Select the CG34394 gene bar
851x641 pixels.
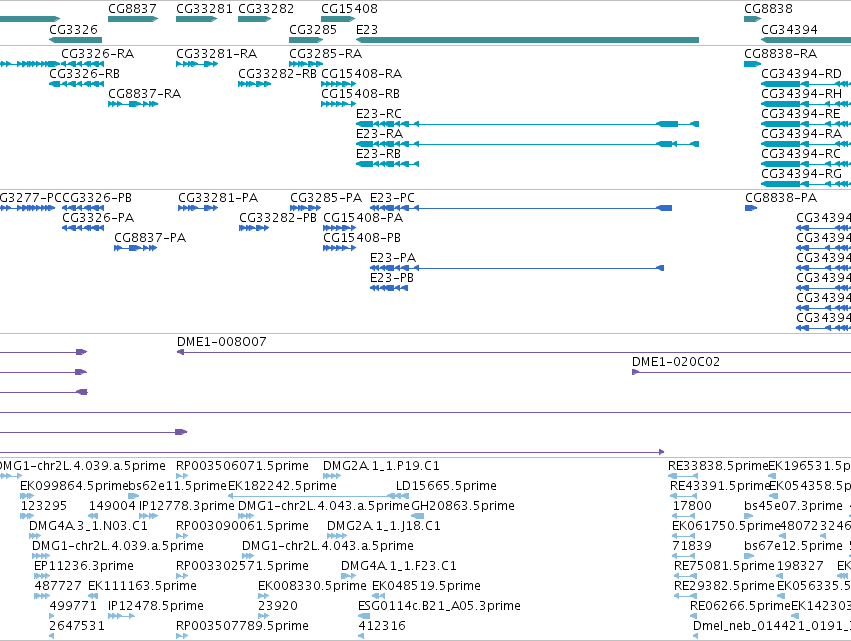pos(806,40)
